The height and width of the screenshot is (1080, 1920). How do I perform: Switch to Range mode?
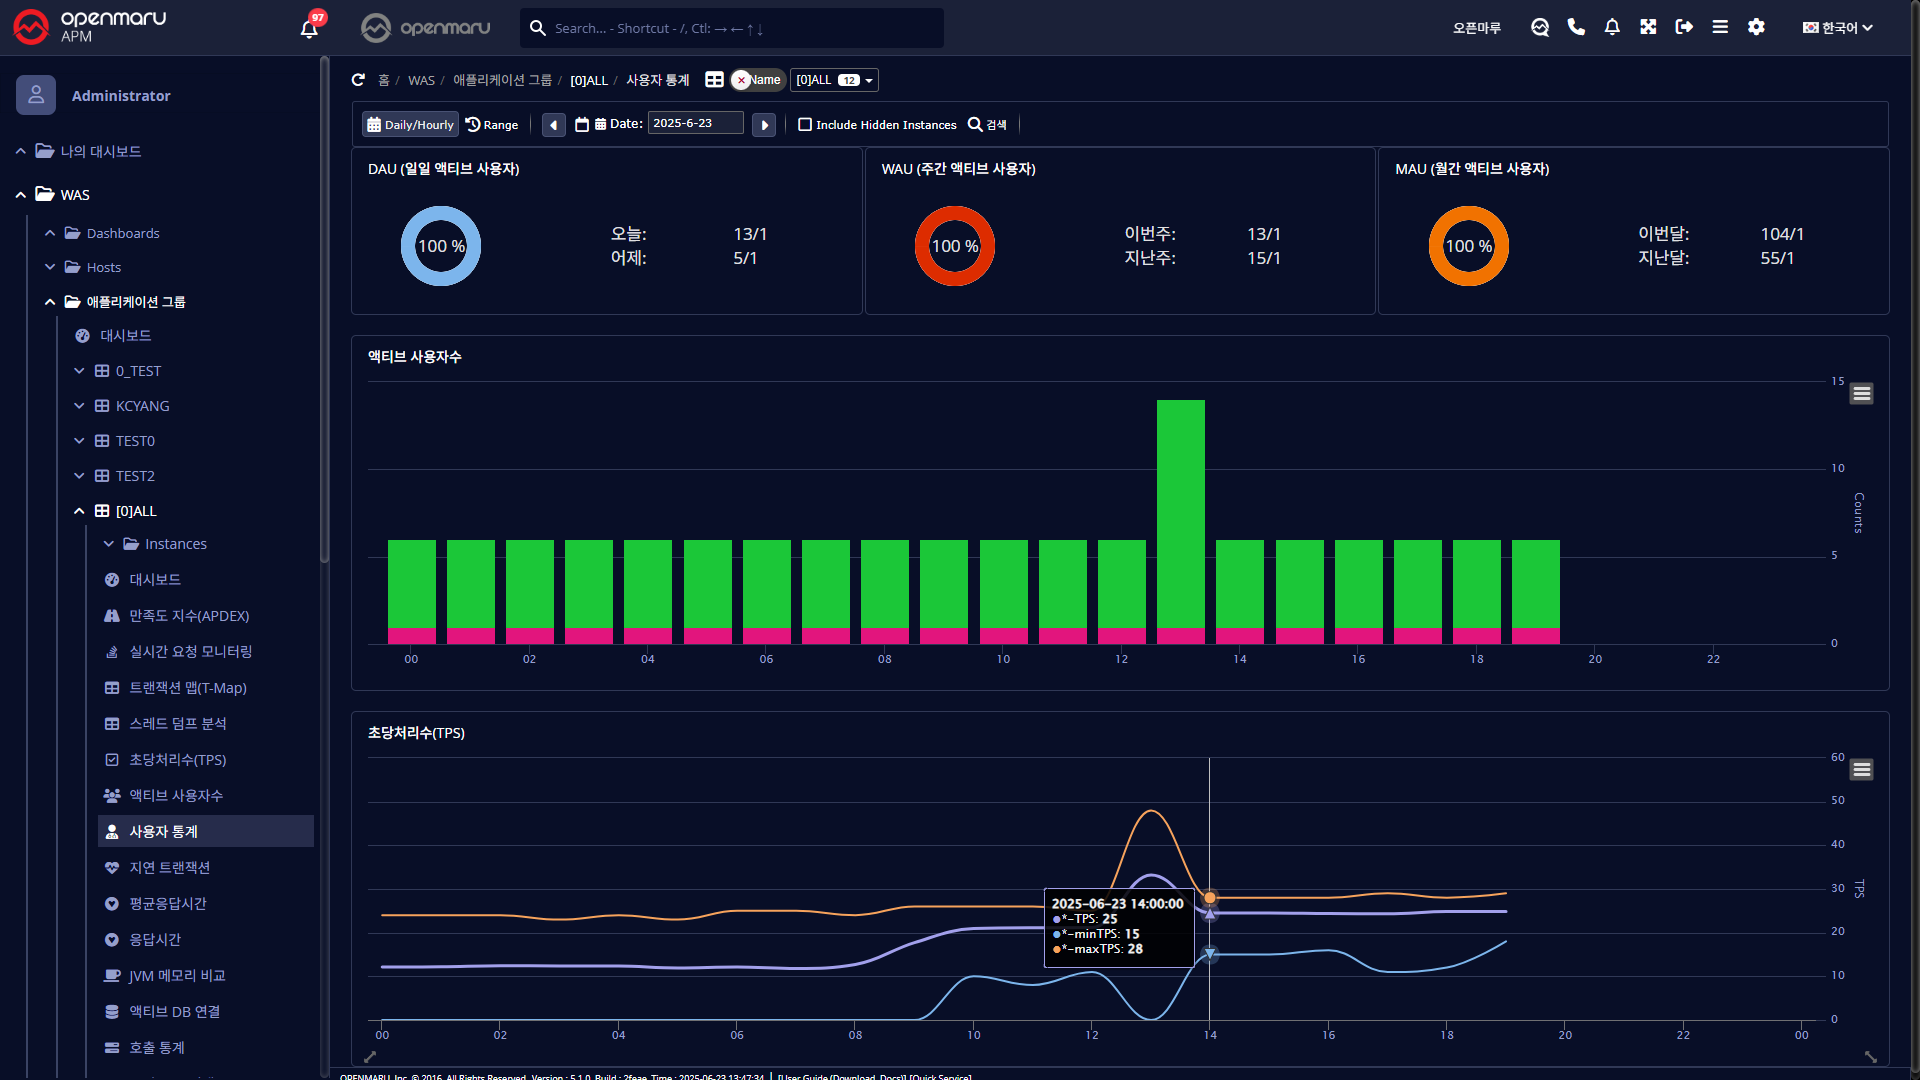tap(492, 125)
